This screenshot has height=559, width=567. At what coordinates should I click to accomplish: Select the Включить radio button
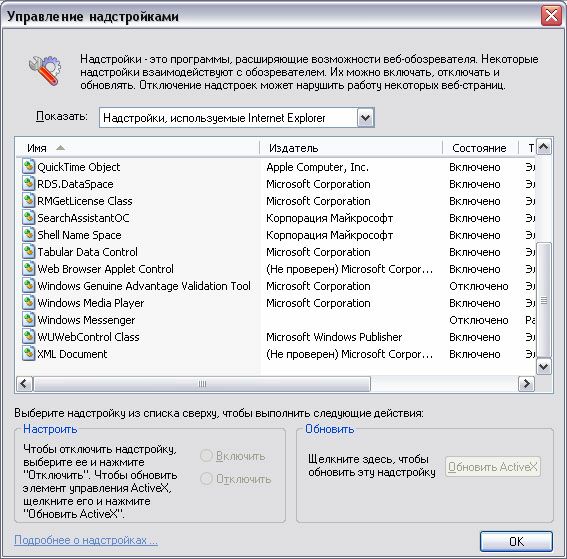click(206, 456)
